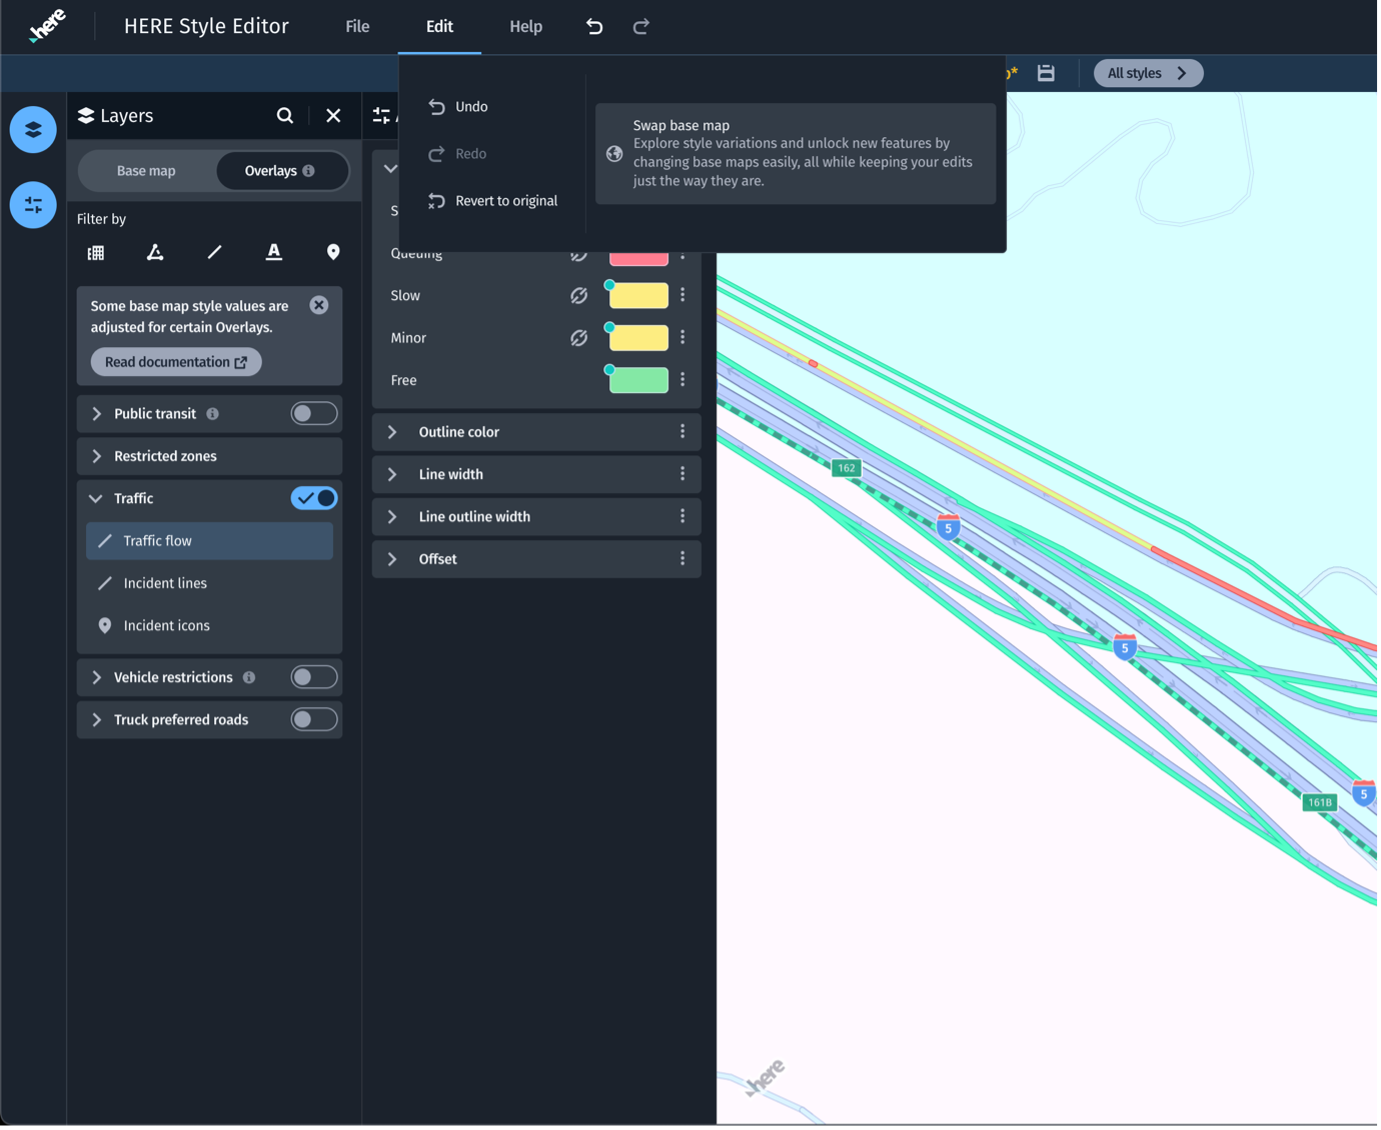Pick the Free green color swatch
Screen dimensions: 1381x1130
[640, 381]
